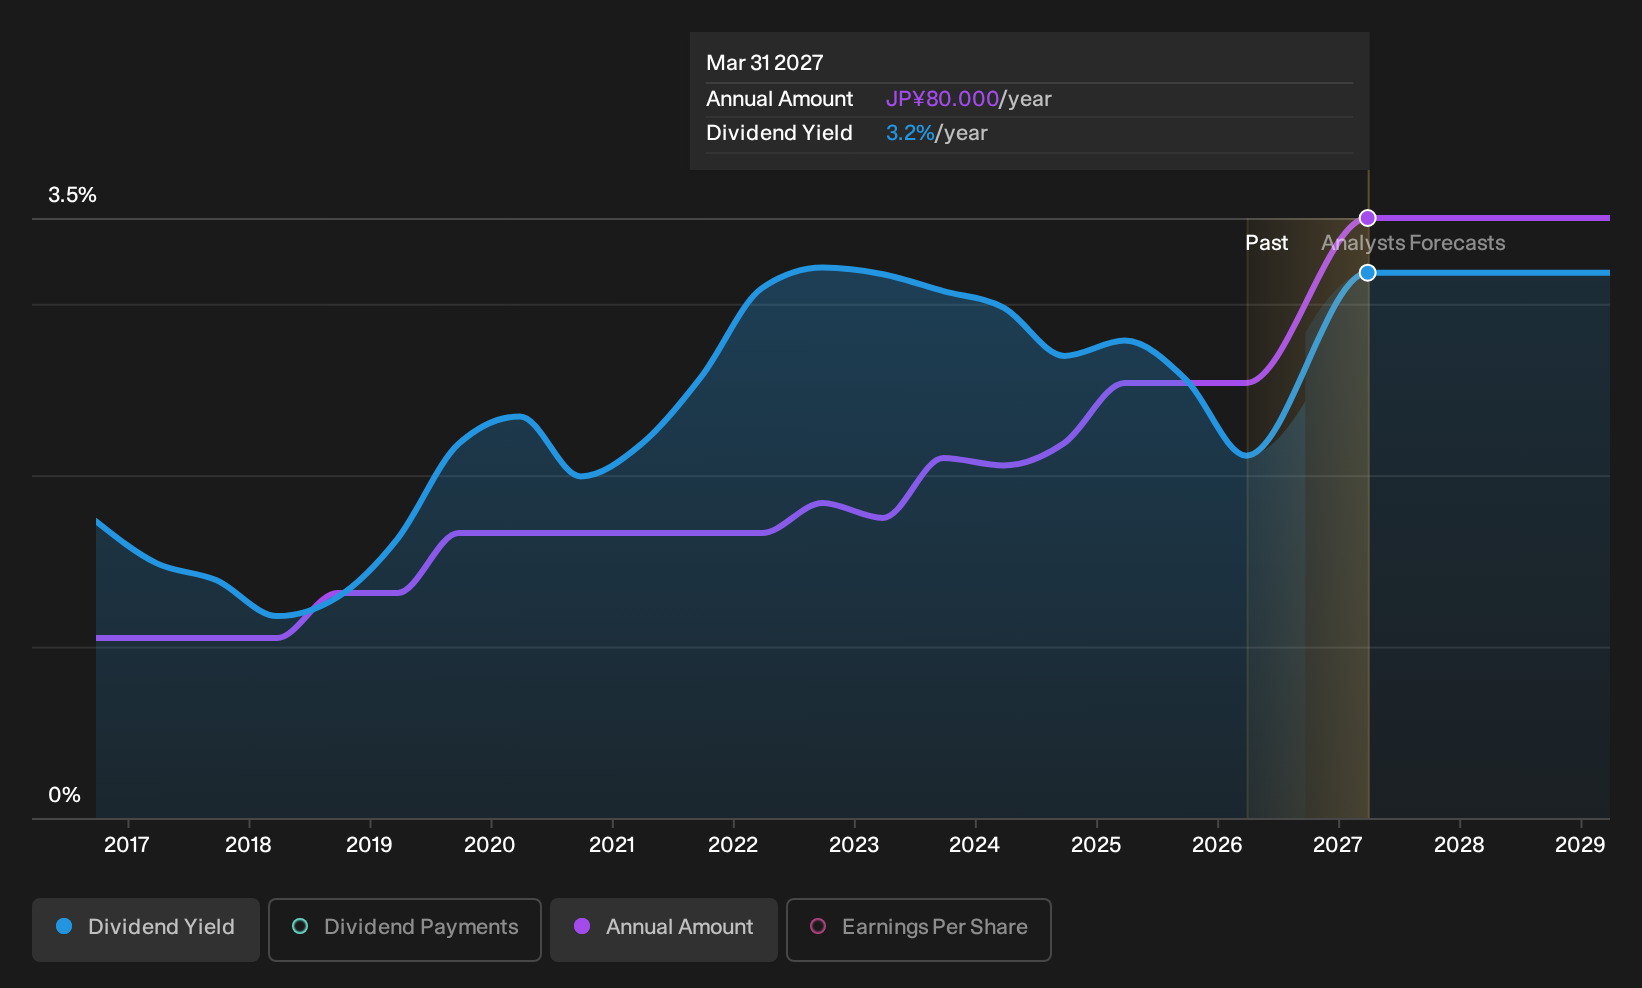
Task: Enable the Dividend Payments series
Action: (405, 929)
